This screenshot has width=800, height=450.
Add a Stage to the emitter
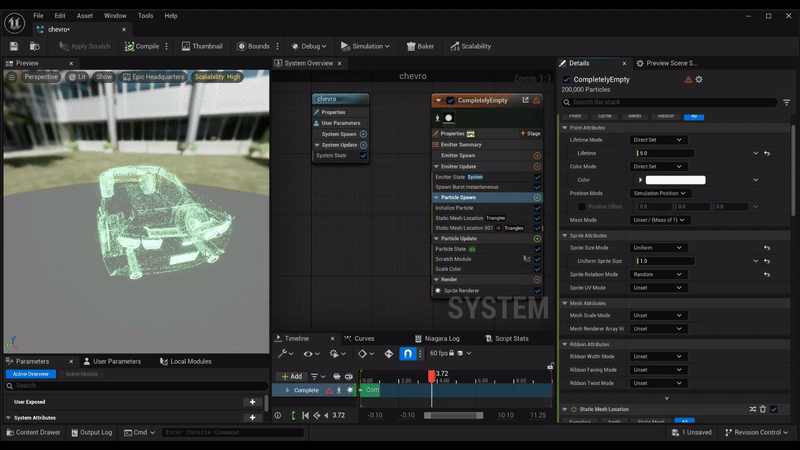pos(531,134)
